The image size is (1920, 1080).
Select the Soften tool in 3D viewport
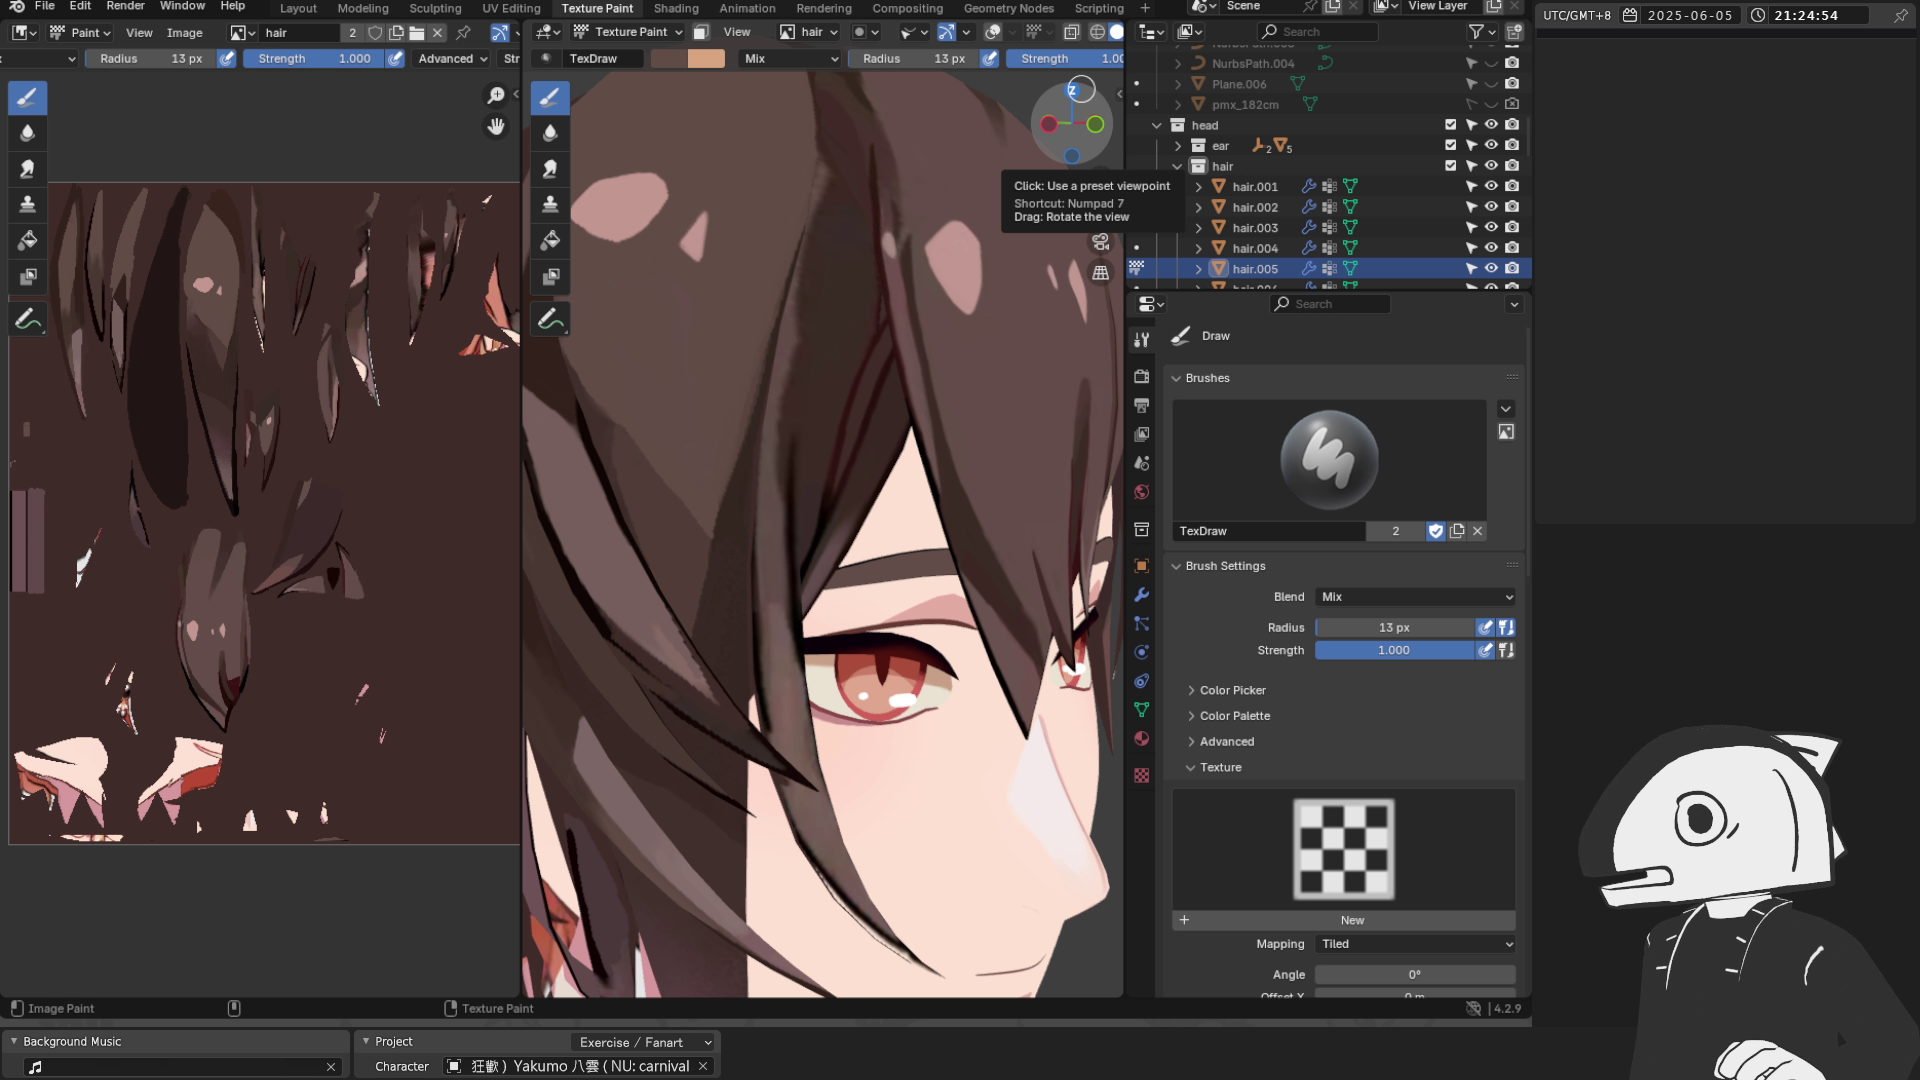[549, 133]
